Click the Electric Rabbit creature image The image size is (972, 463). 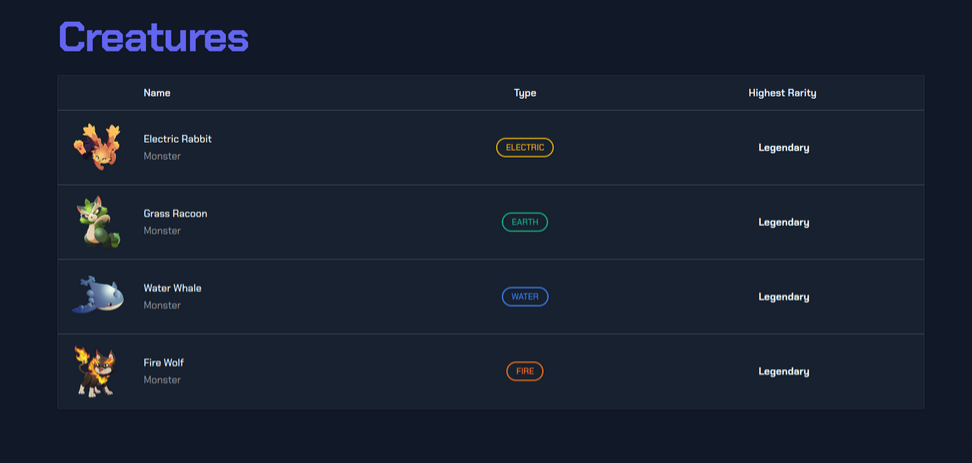[97, 147]
